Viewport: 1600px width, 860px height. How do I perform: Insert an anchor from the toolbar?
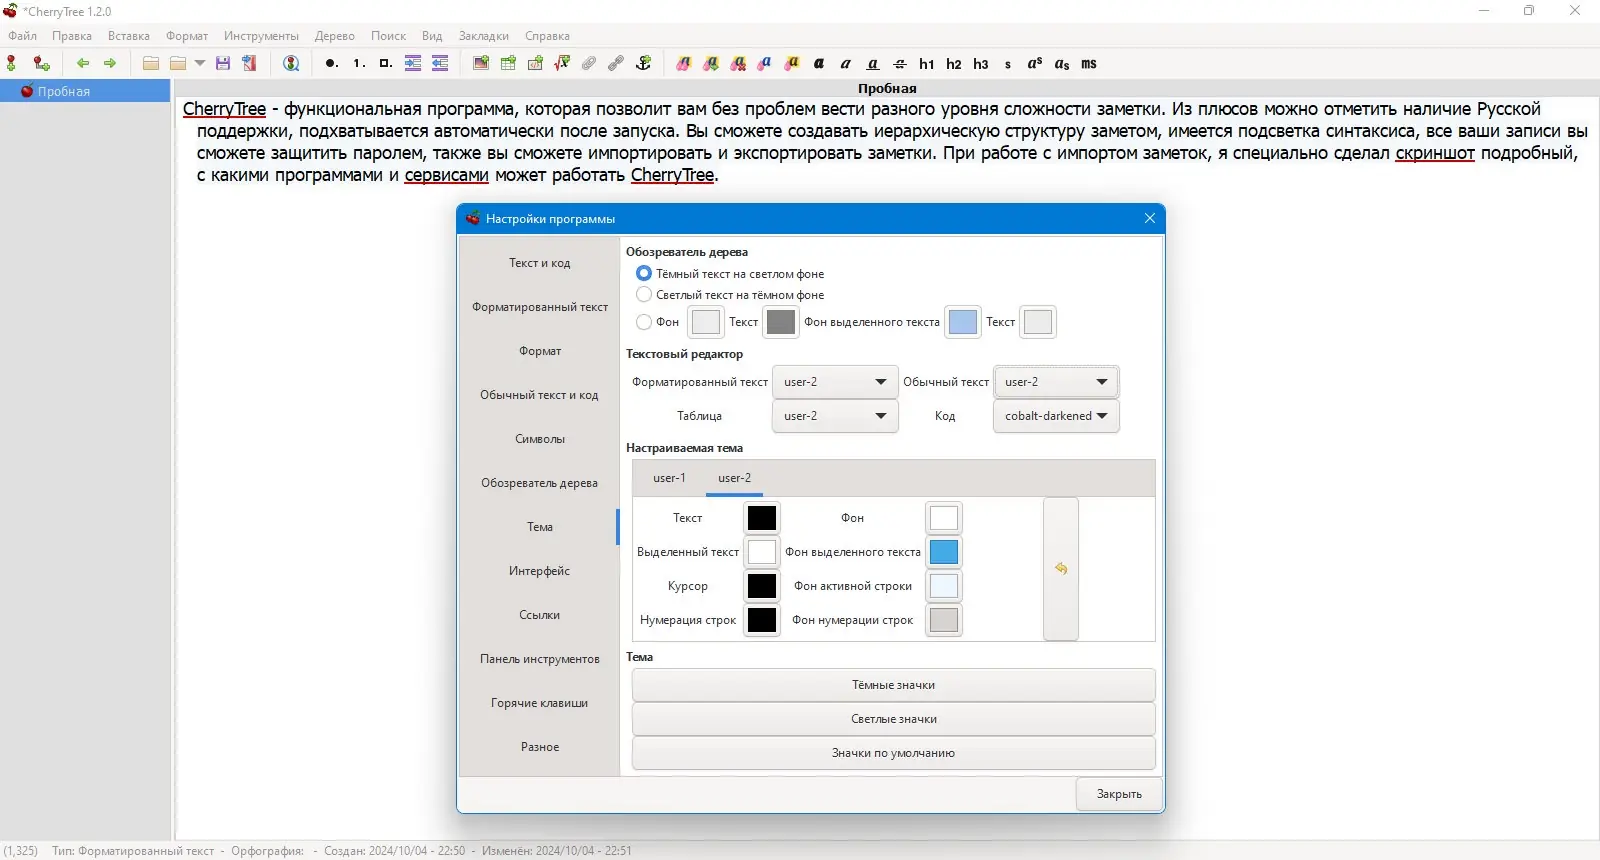(643, 63)
